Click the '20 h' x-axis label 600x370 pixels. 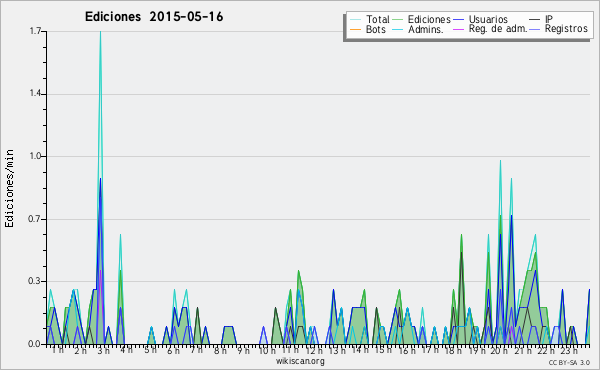(499, 350)
